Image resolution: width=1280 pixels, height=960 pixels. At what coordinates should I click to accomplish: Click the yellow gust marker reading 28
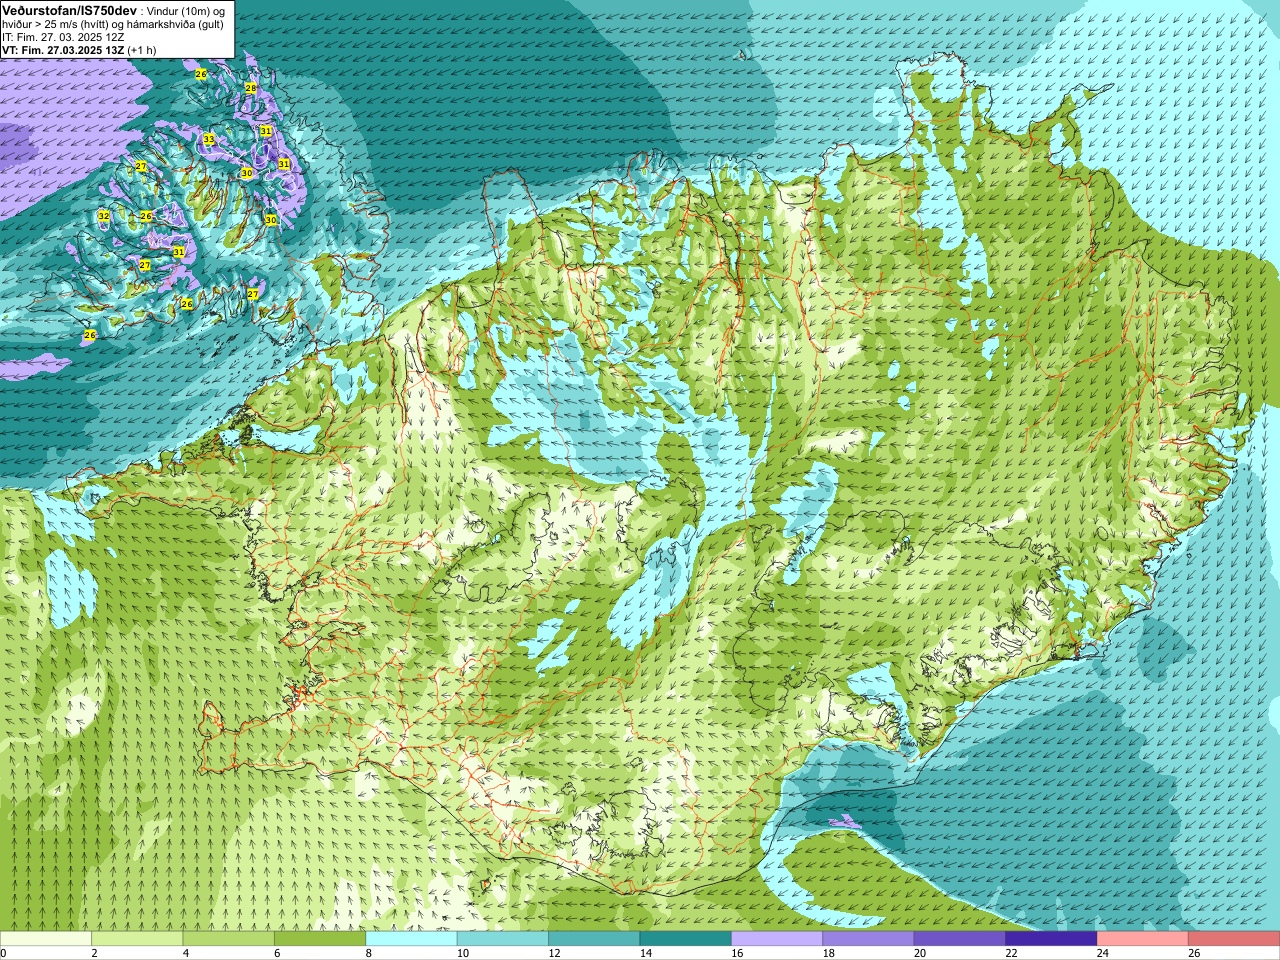[x=251, y=88]
